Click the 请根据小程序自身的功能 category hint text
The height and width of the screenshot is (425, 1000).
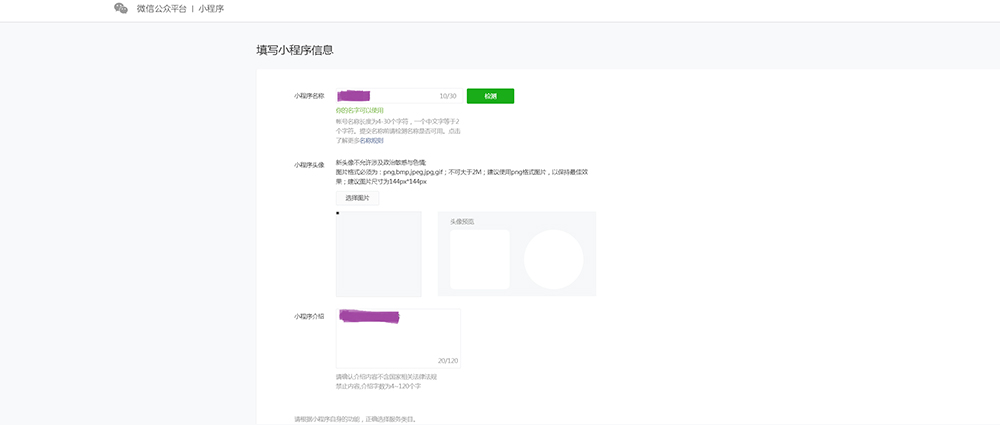(355, 418)
